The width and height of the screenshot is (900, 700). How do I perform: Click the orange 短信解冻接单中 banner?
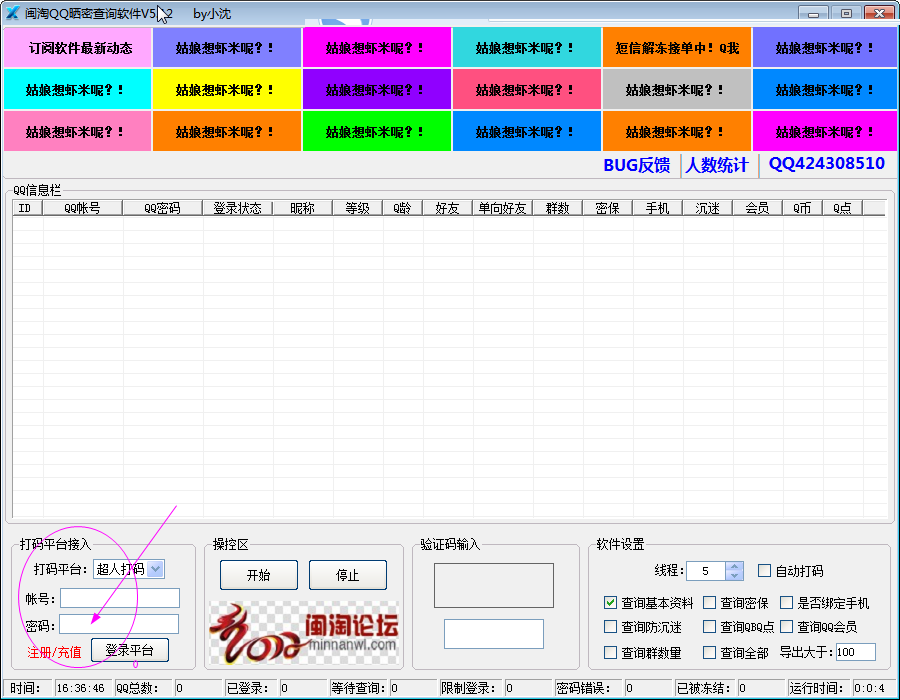(x=677, y=48)
